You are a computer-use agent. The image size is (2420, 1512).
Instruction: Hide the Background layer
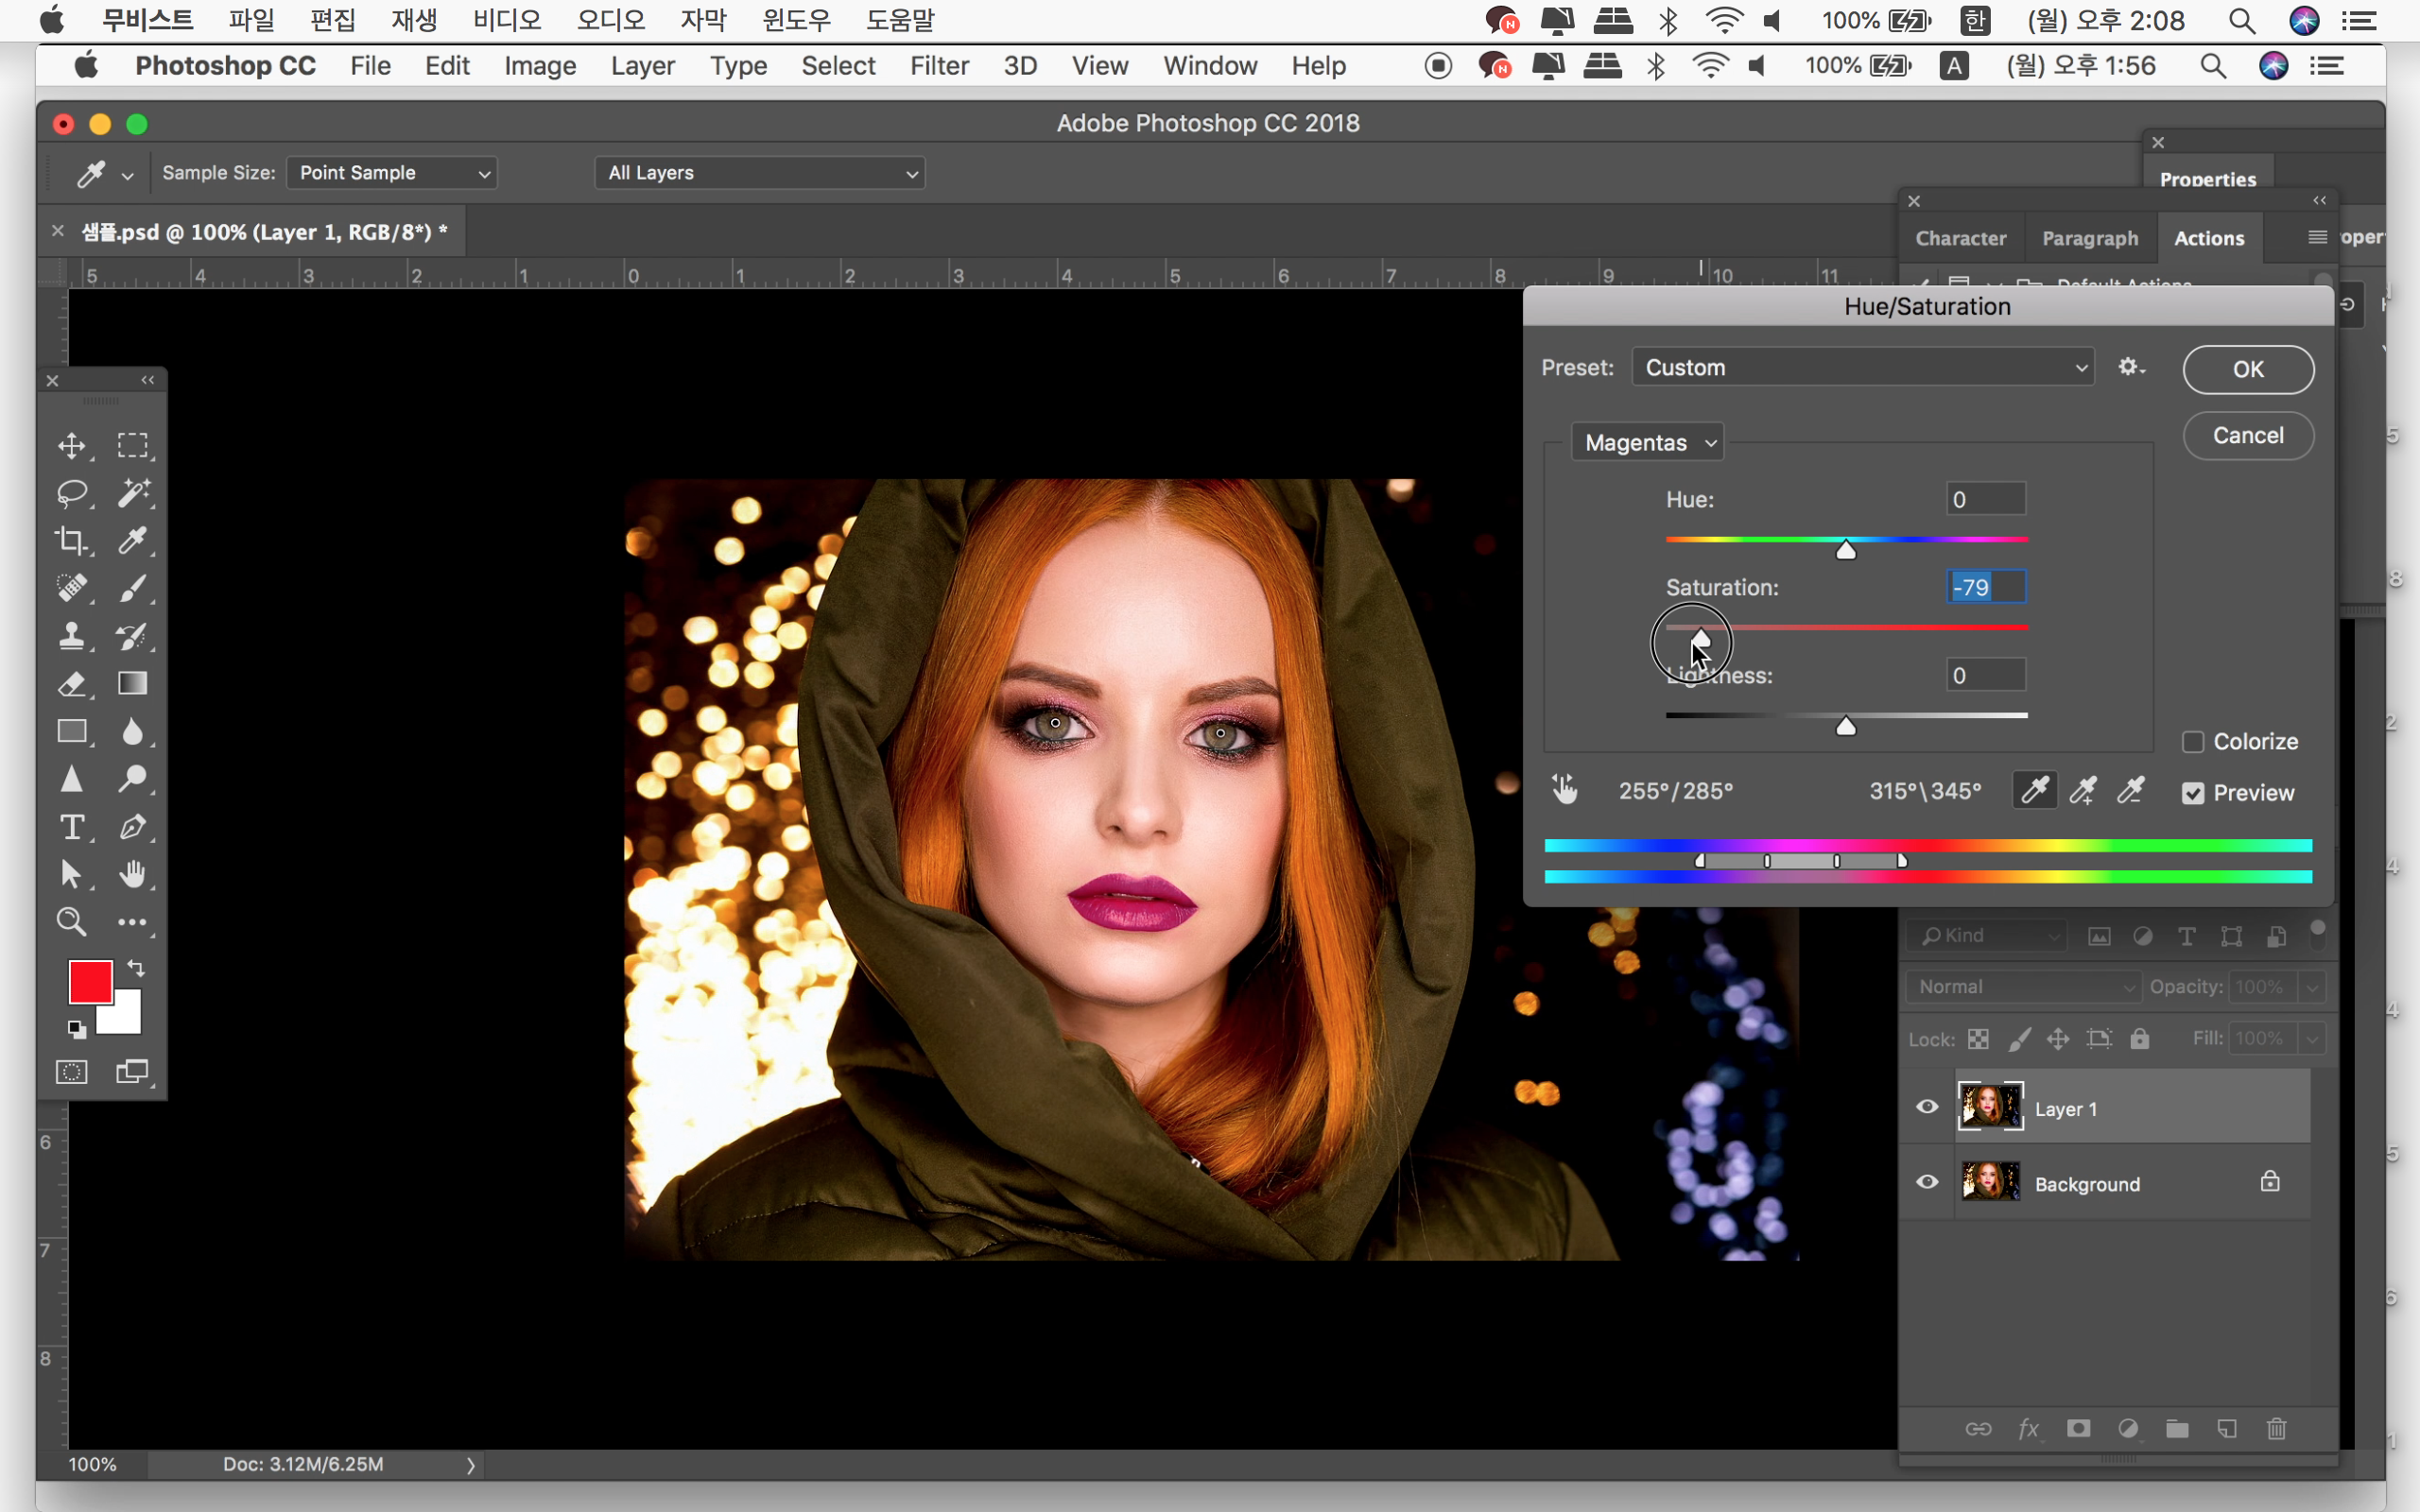point(1927,1183)
